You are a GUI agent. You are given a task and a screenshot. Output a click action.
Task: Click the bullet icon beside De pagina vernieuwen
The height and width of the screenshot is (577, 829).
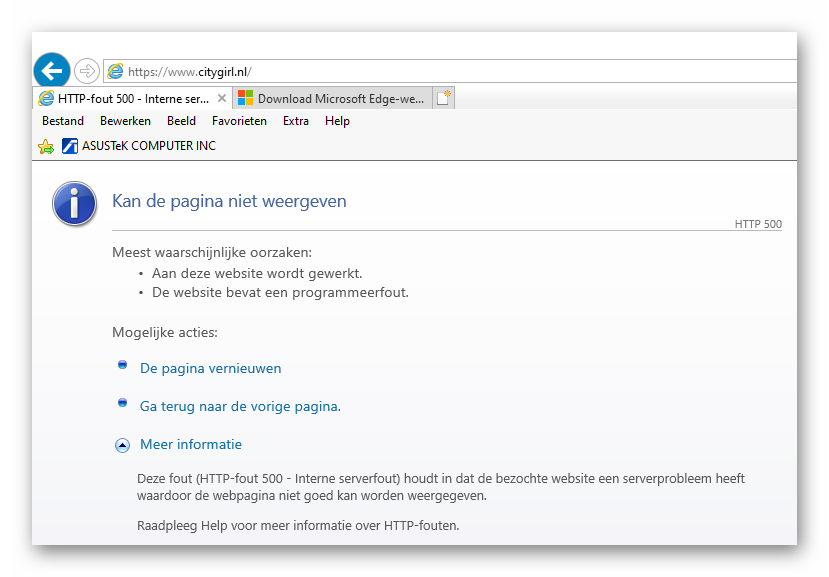click(x=122, y=366)
